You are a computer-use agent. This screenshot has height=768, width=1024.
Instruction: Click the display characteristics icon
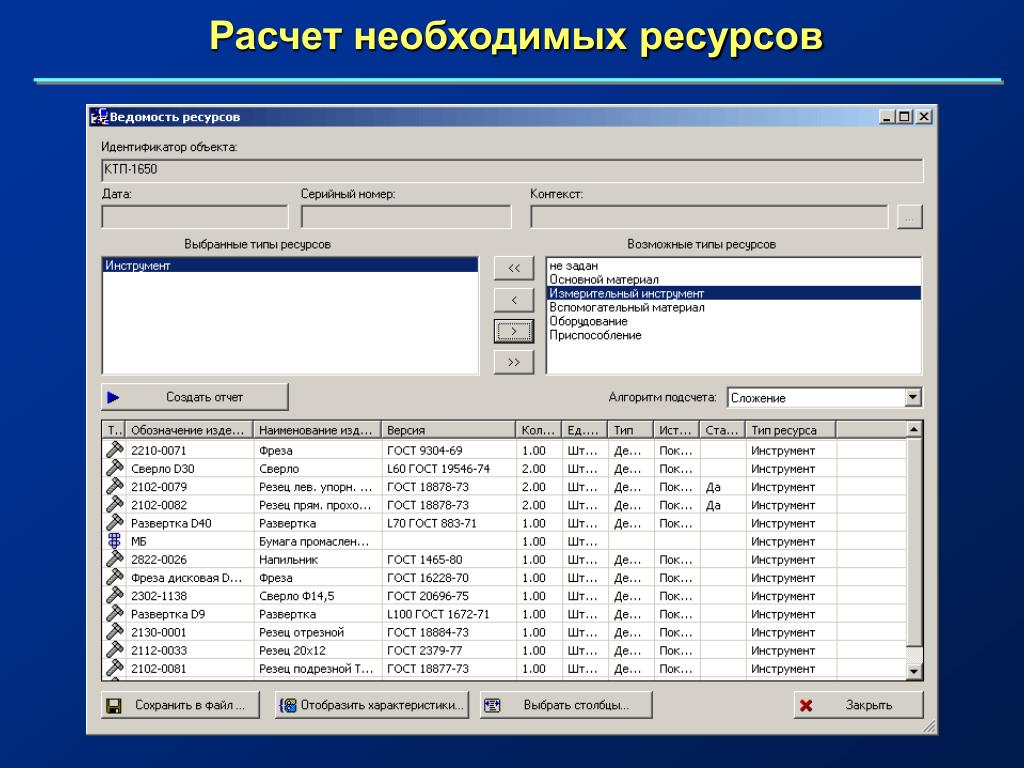288,705
